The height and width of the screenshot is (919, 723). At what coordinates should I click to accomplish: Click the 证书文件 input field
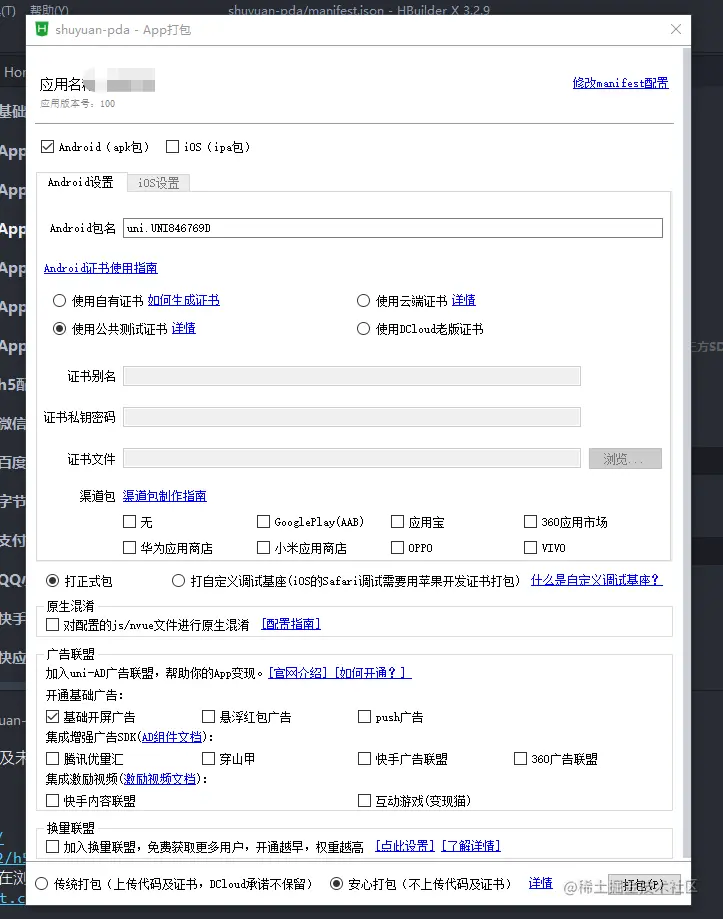click(352, 458)
